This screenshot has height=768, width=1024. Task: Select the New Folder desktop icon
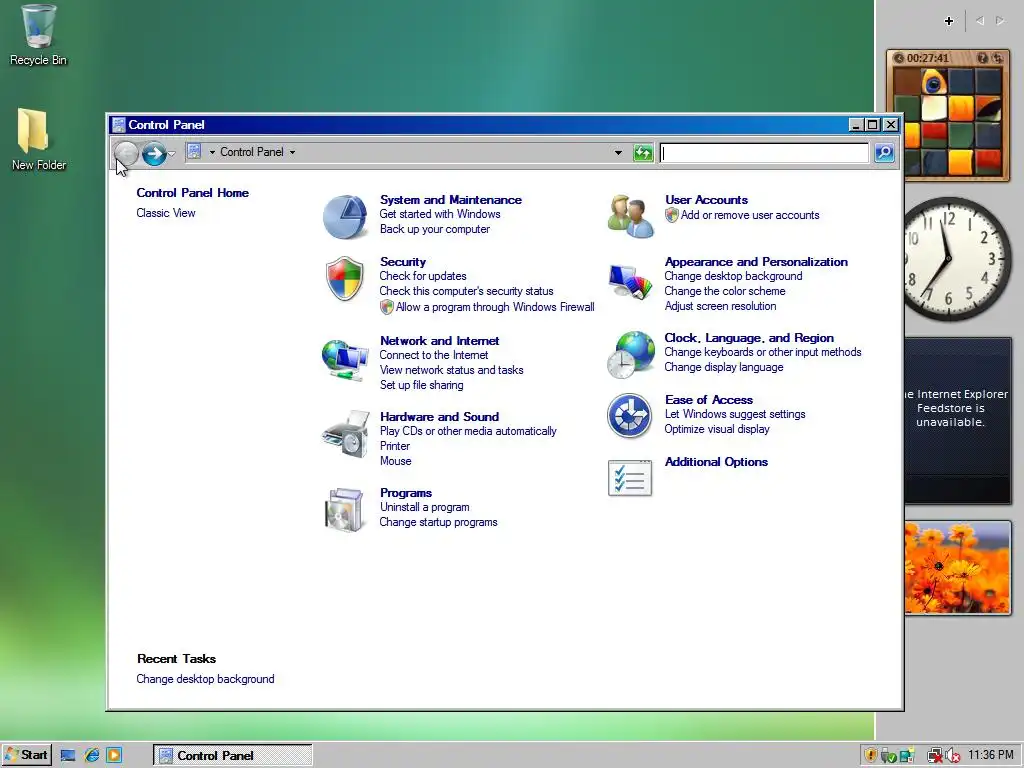[38, 140]
